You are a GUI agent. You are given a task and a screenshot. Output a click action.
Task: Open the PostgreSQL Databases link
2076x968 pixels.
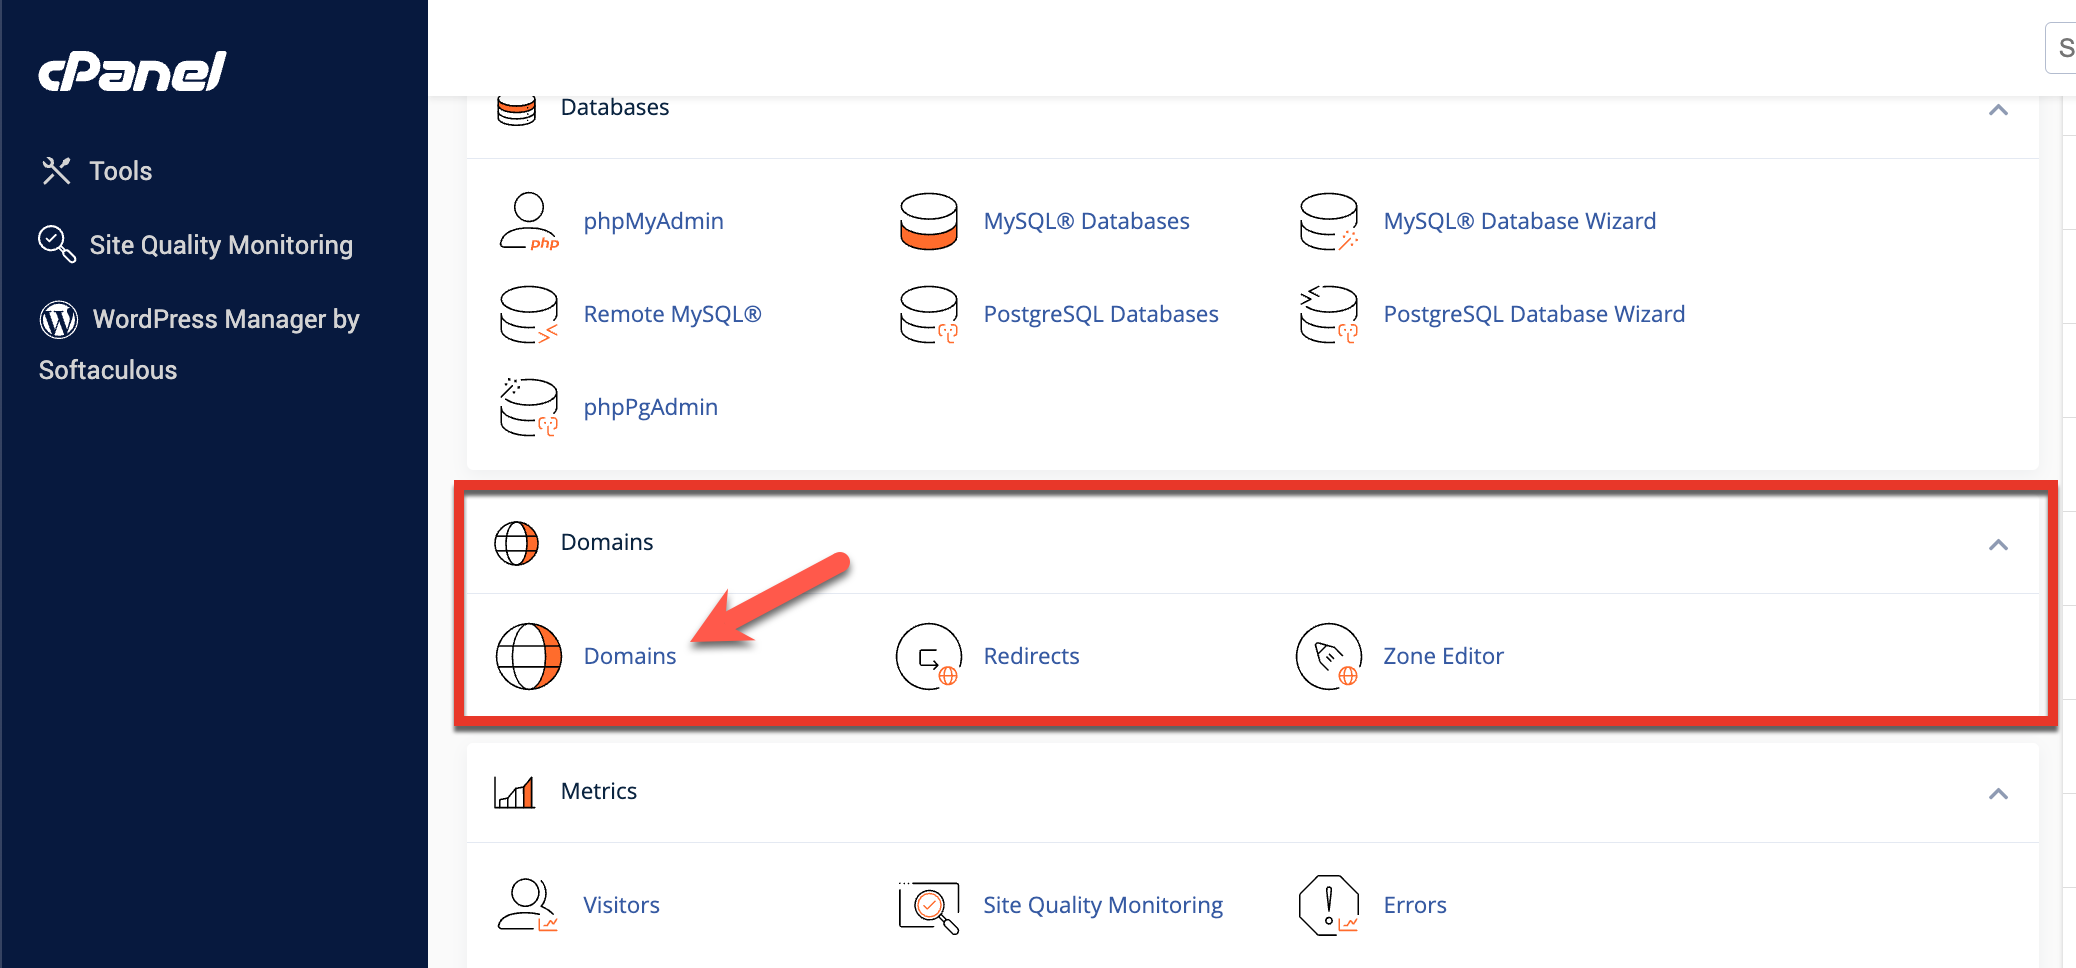point(1101,314)
